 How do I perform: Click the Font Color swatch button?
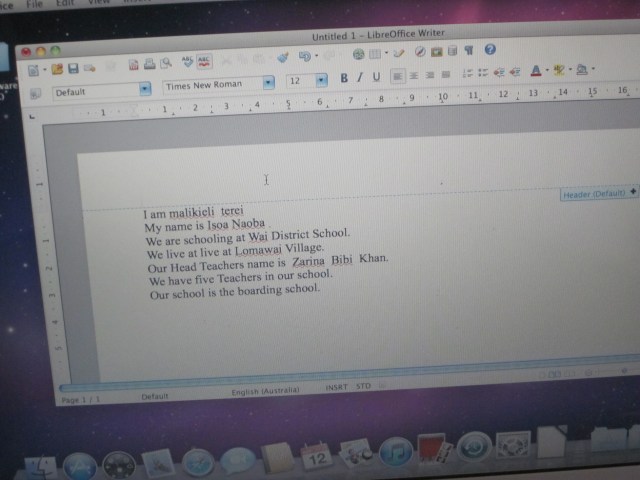click(x=536, y=71)
